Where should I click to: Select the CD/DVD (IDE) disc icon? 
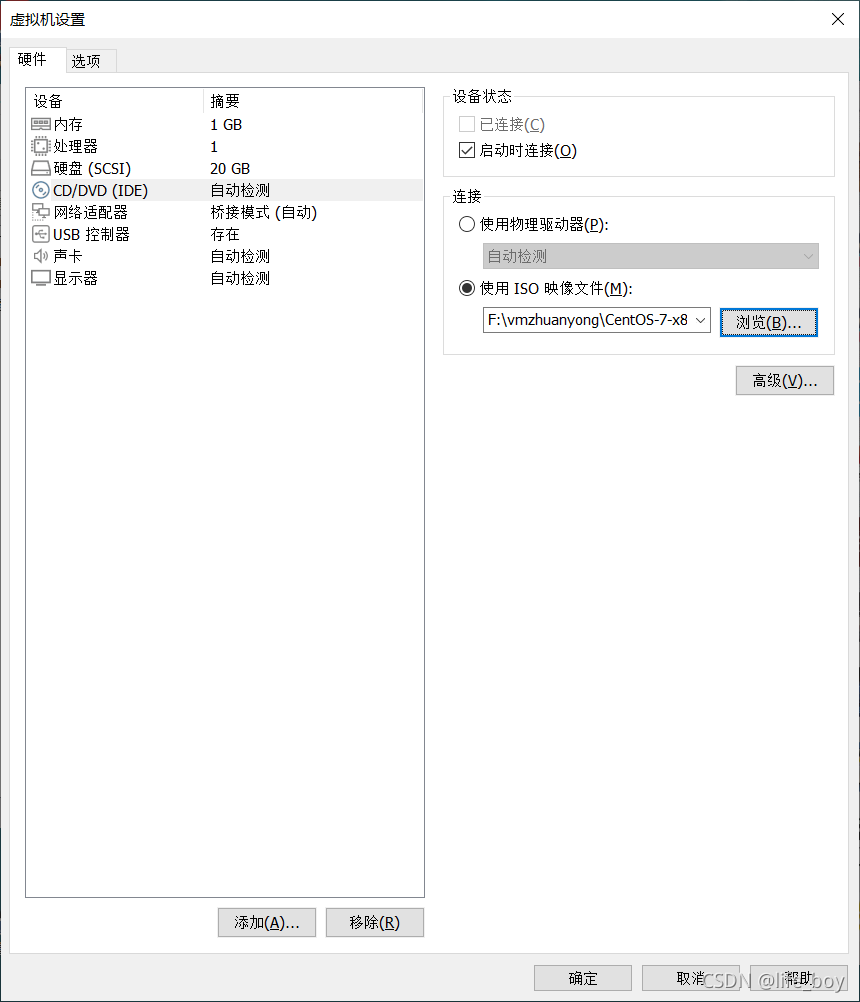tap(41, 190)
